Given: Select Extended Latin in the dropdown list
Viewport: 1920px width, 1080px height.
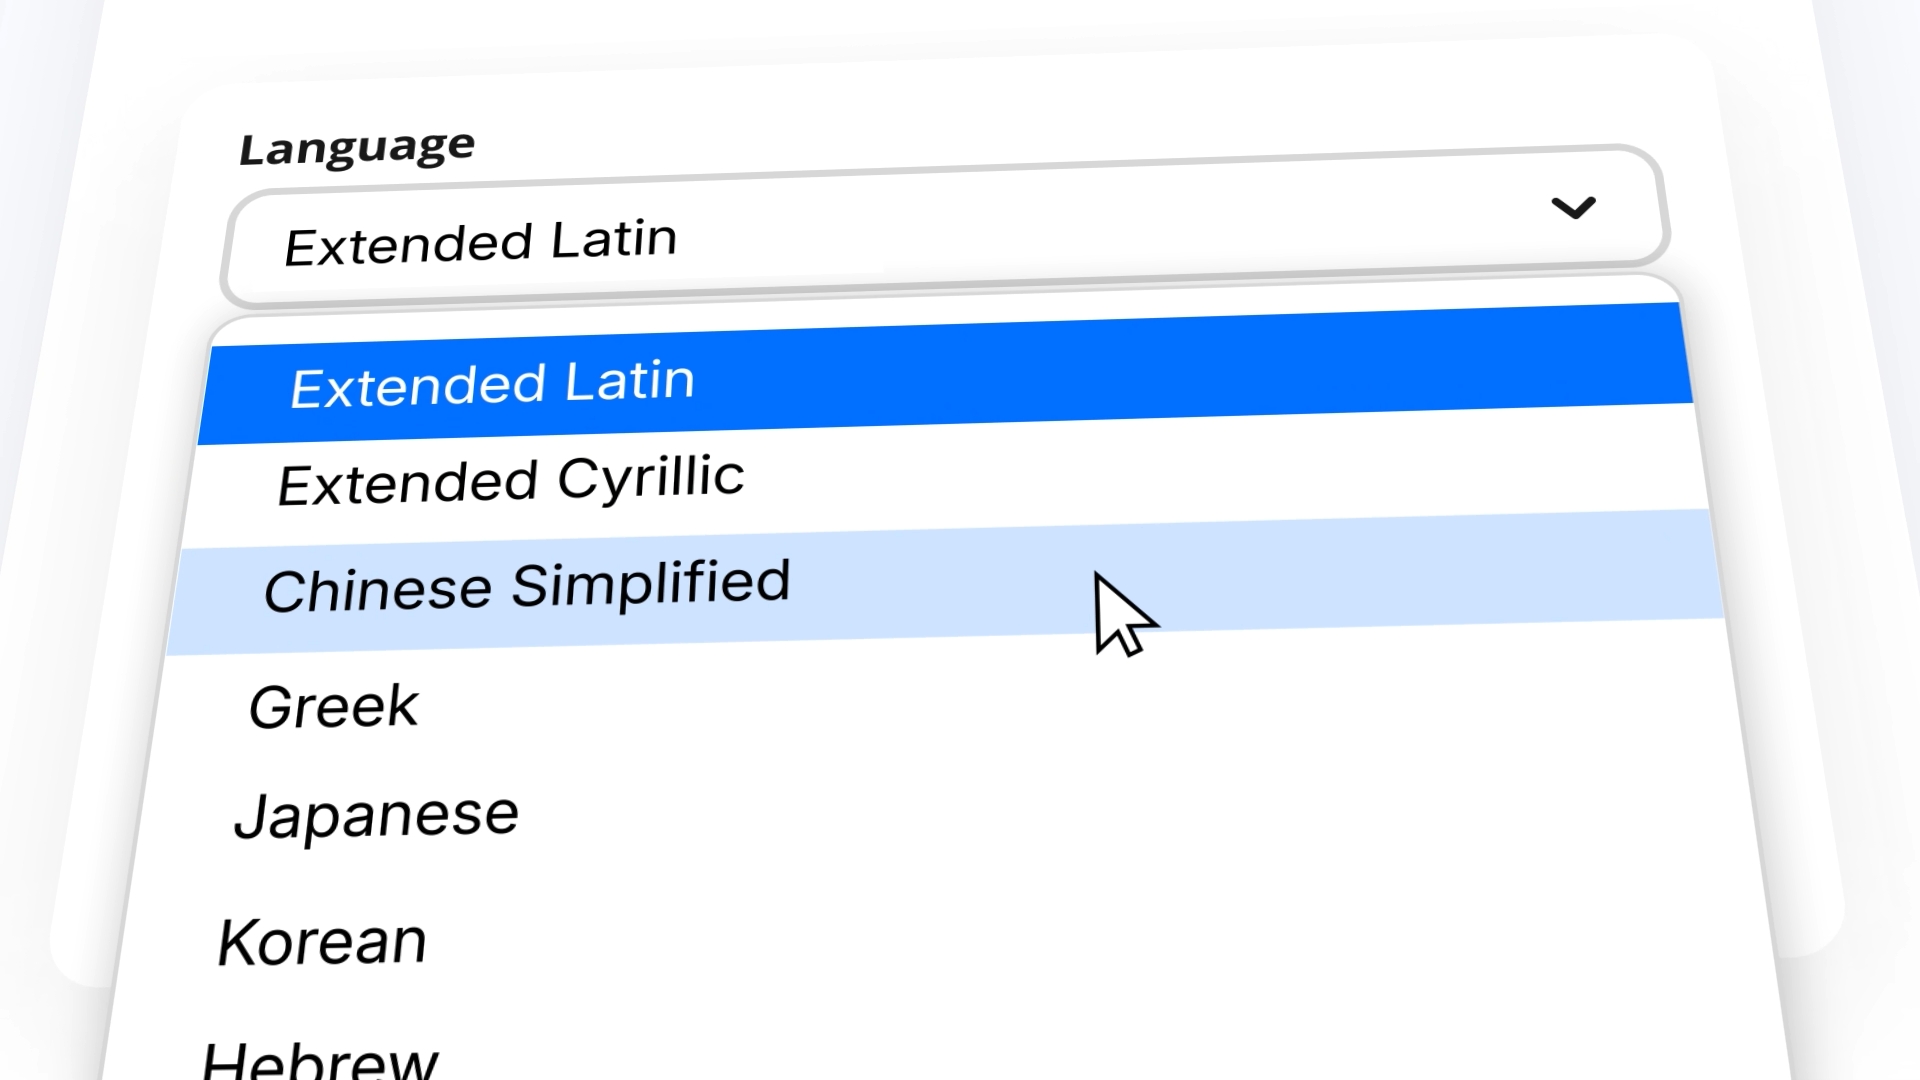Looking at the screenshot, I should pyautogui.click(x=492, y=384).
